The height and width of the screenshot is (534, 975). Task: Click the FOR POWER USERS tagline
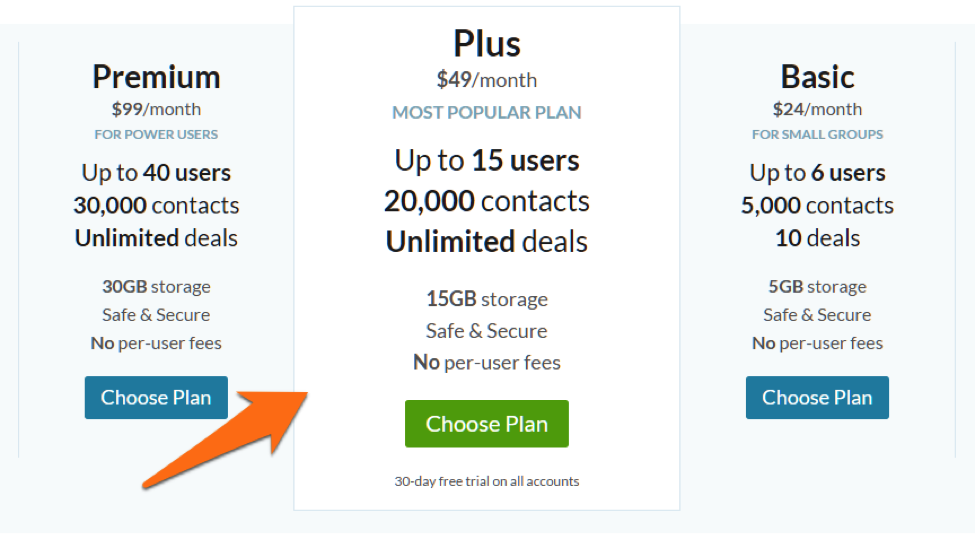pyautogui.click(x=156, y=134)
